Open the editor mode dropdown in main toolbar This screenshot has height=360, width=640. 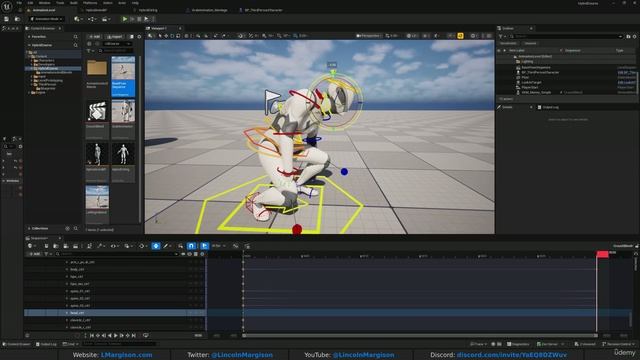pos(46,19)
